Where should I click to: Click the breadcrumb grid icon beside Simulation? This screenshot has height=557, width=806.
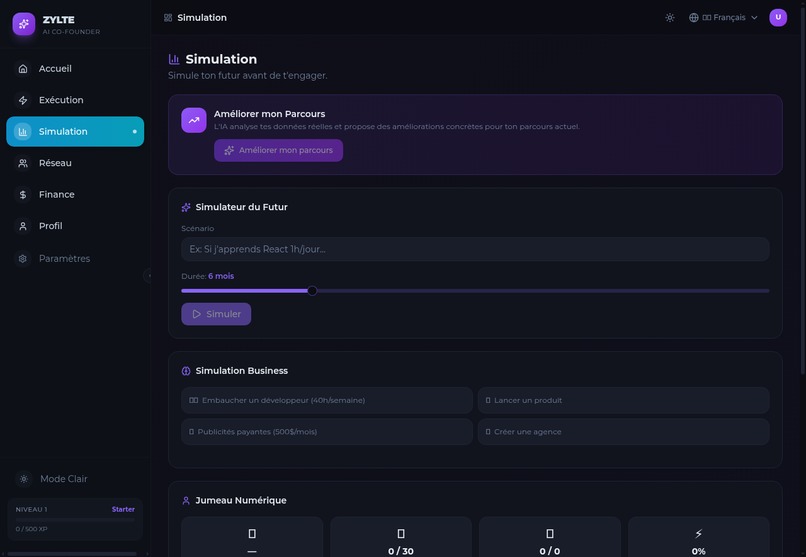tap(168, 17)
